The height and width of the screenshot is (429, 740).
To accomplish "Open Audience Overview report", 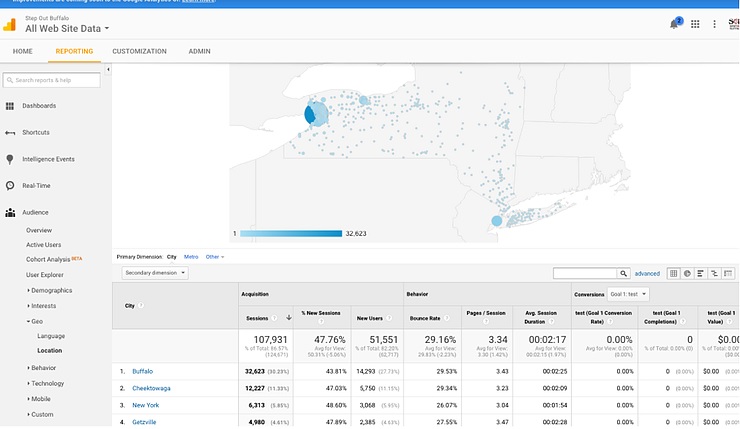I will pos(39,230).
